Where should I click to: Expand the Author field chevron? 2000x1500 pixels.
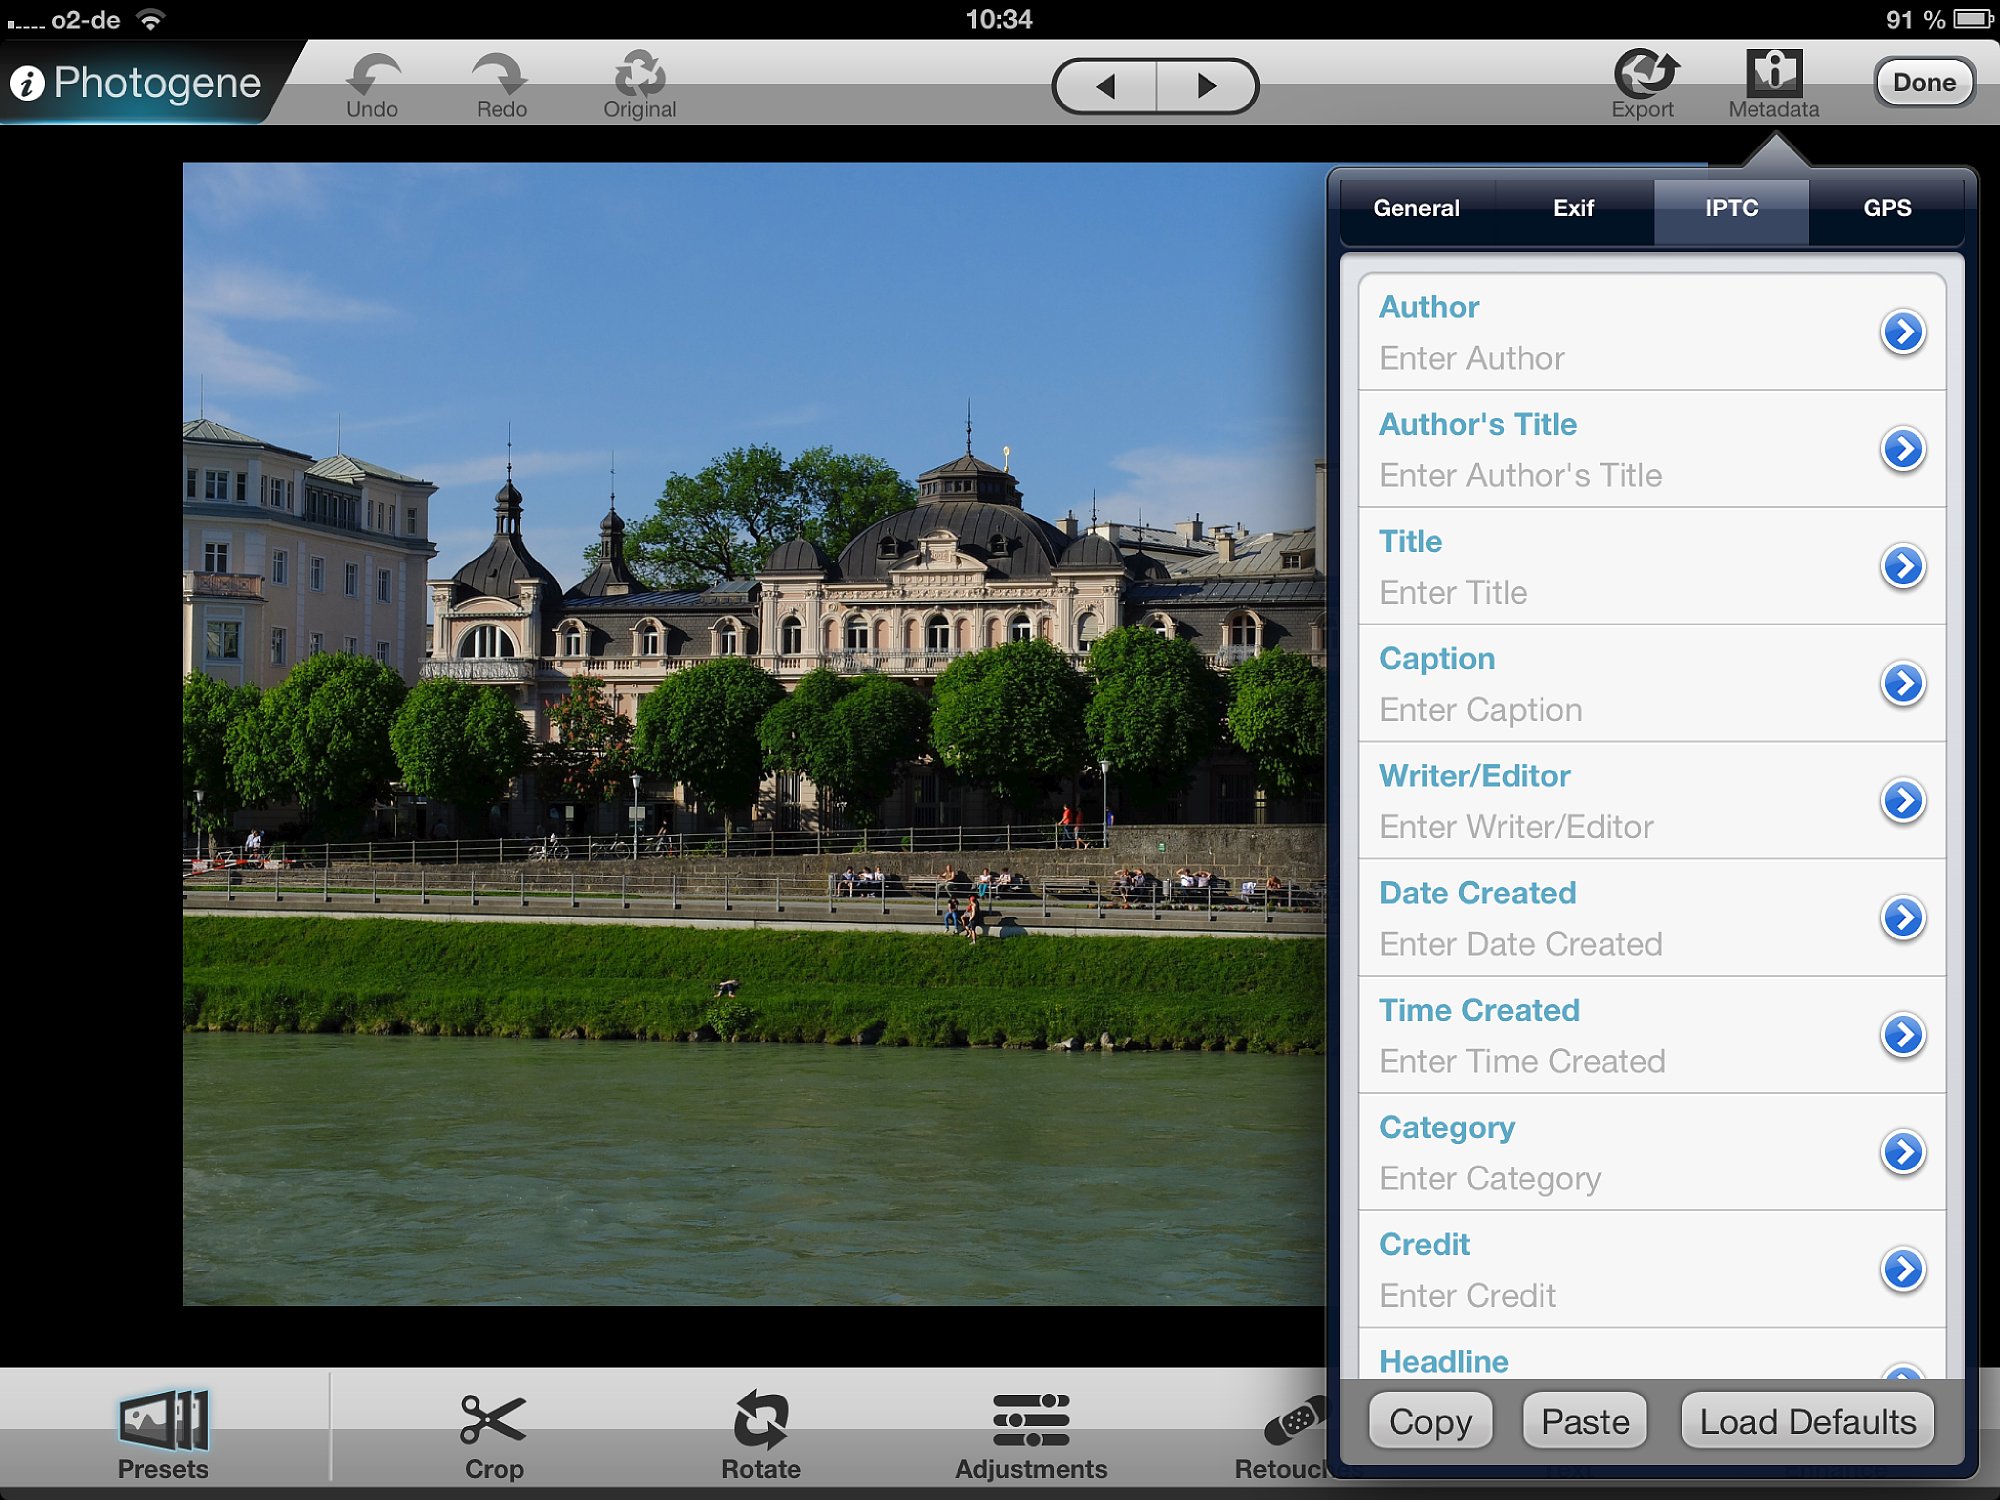click(x=1902, y=332)
